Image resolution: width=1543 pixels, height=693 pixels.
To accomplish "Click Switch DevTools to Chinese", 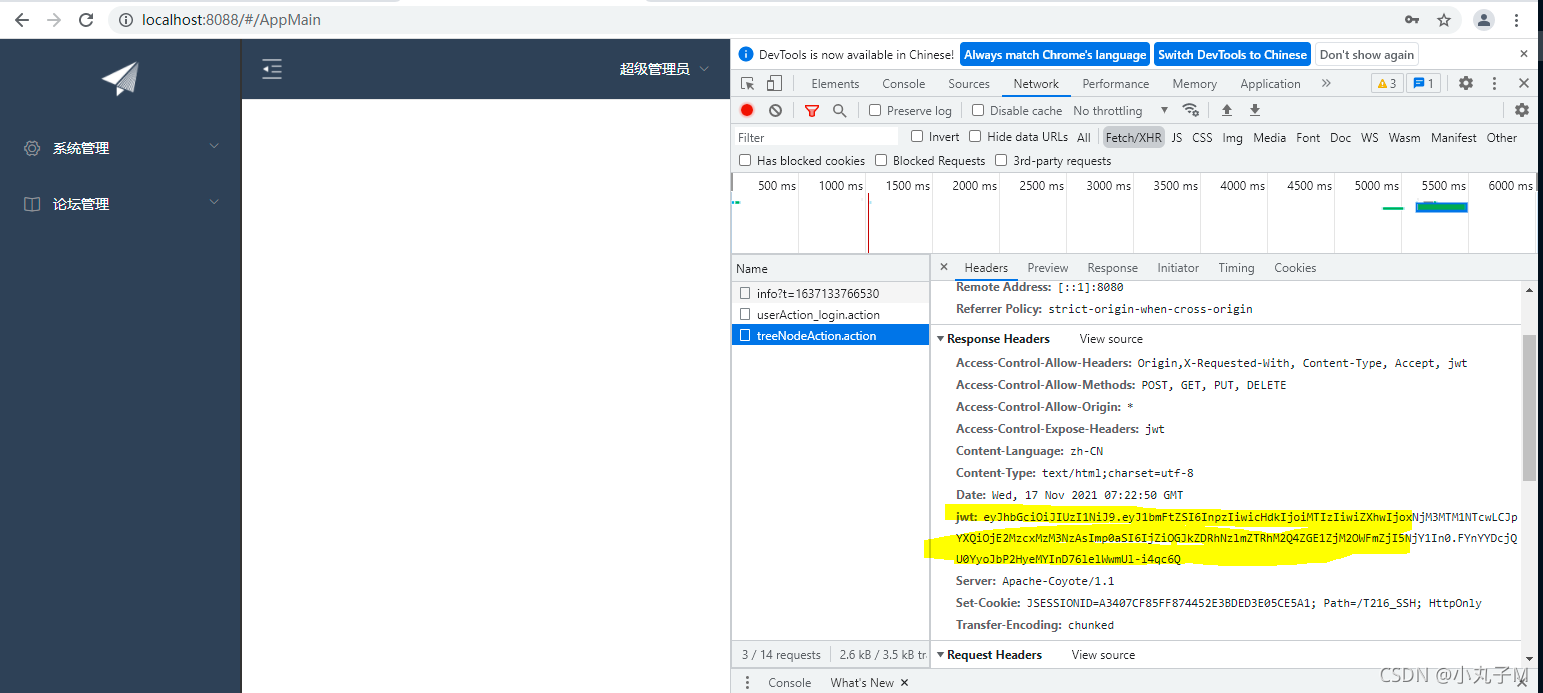I will point(1232,54).
